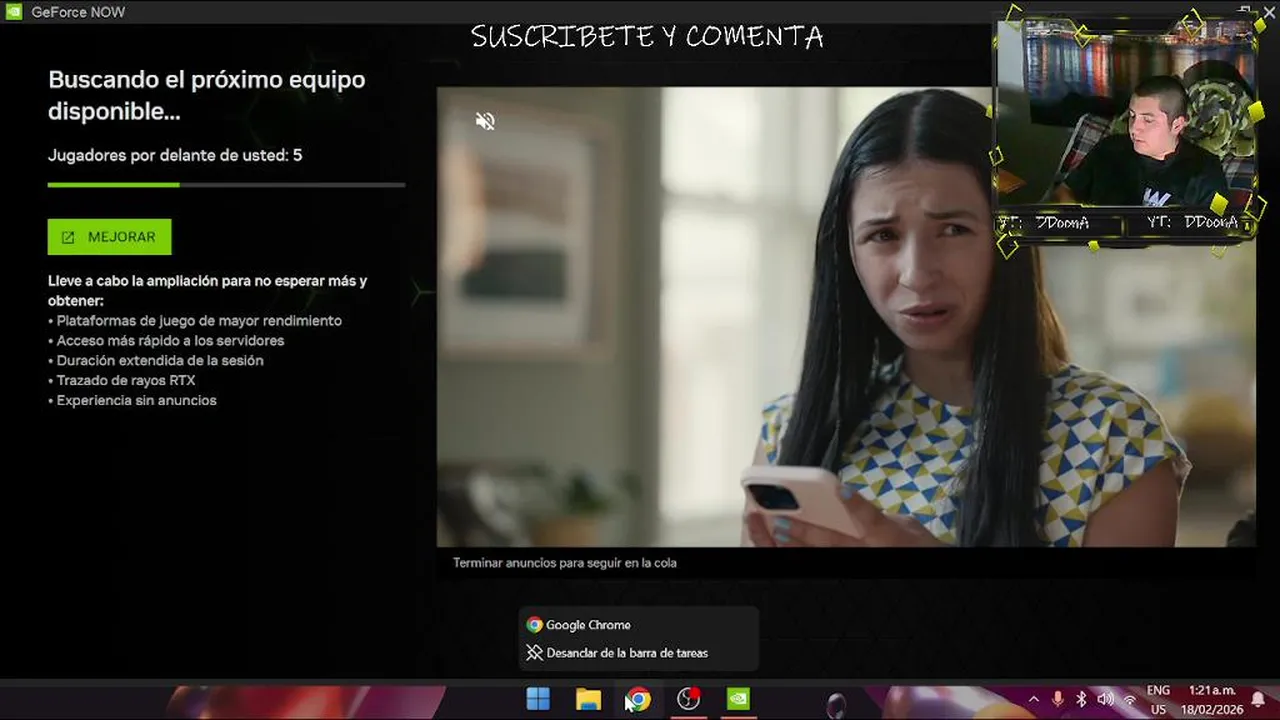Open the clock showing 1:21 a.m.
The height and width of the screenshot is (720, 1280).
tap(1213, 699)
